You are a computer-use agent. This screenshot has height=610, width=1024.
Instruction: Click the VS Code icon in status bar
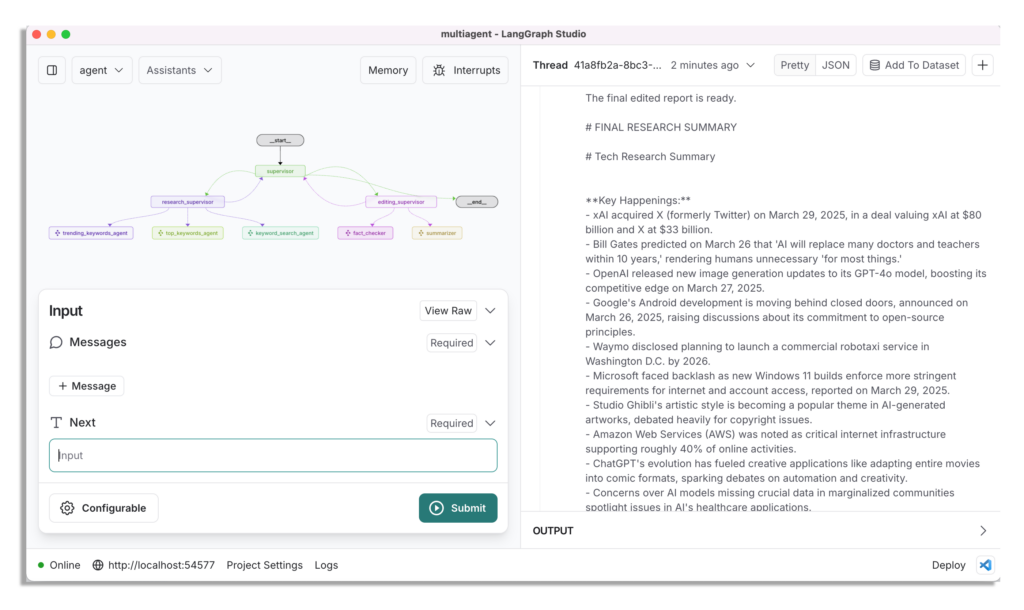click(985, 565)
